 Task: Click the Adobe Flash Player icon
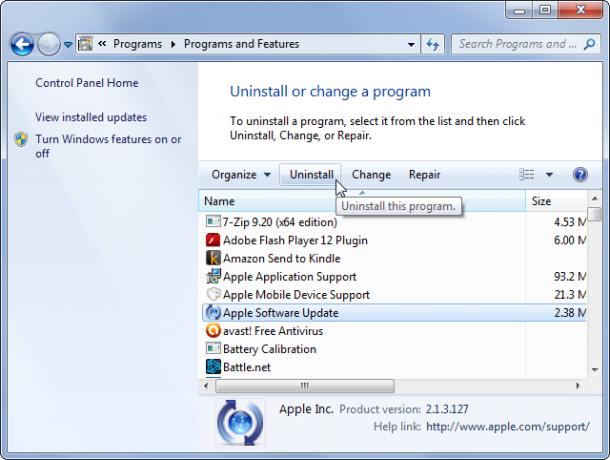213,240
